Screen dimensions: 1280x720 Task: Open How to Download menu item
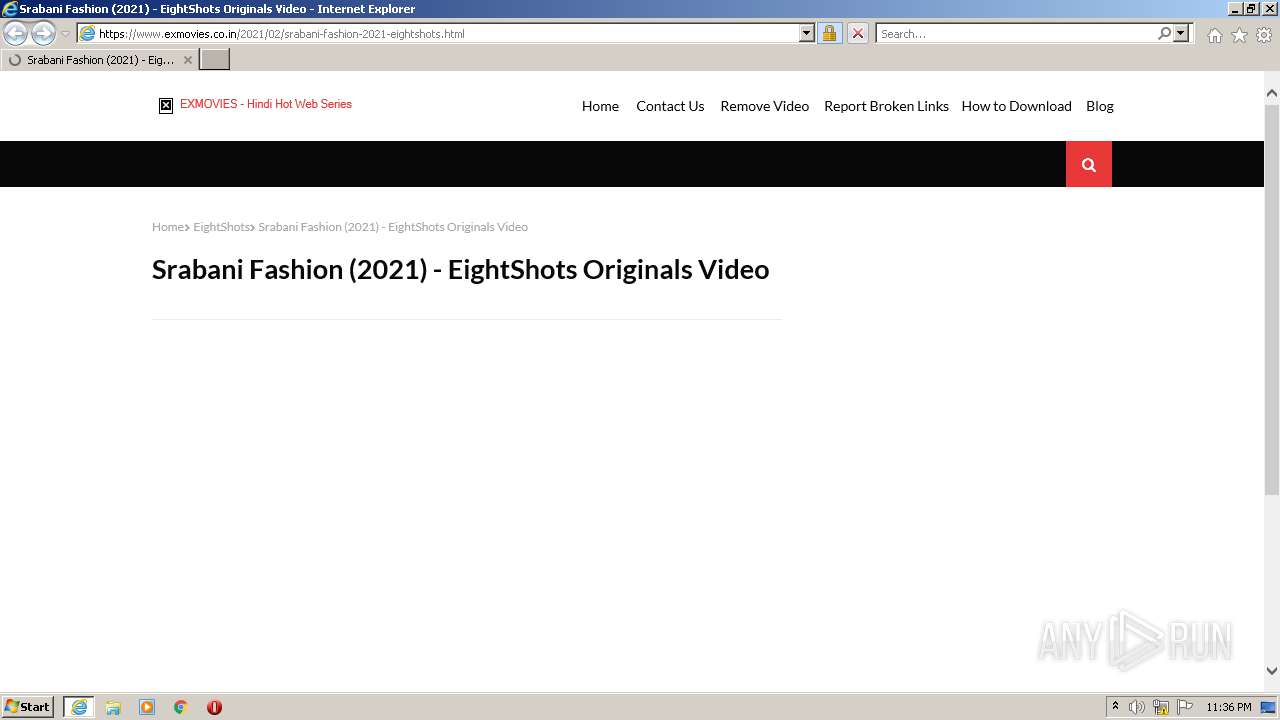pyautogui.click(x=1016, y=106)
